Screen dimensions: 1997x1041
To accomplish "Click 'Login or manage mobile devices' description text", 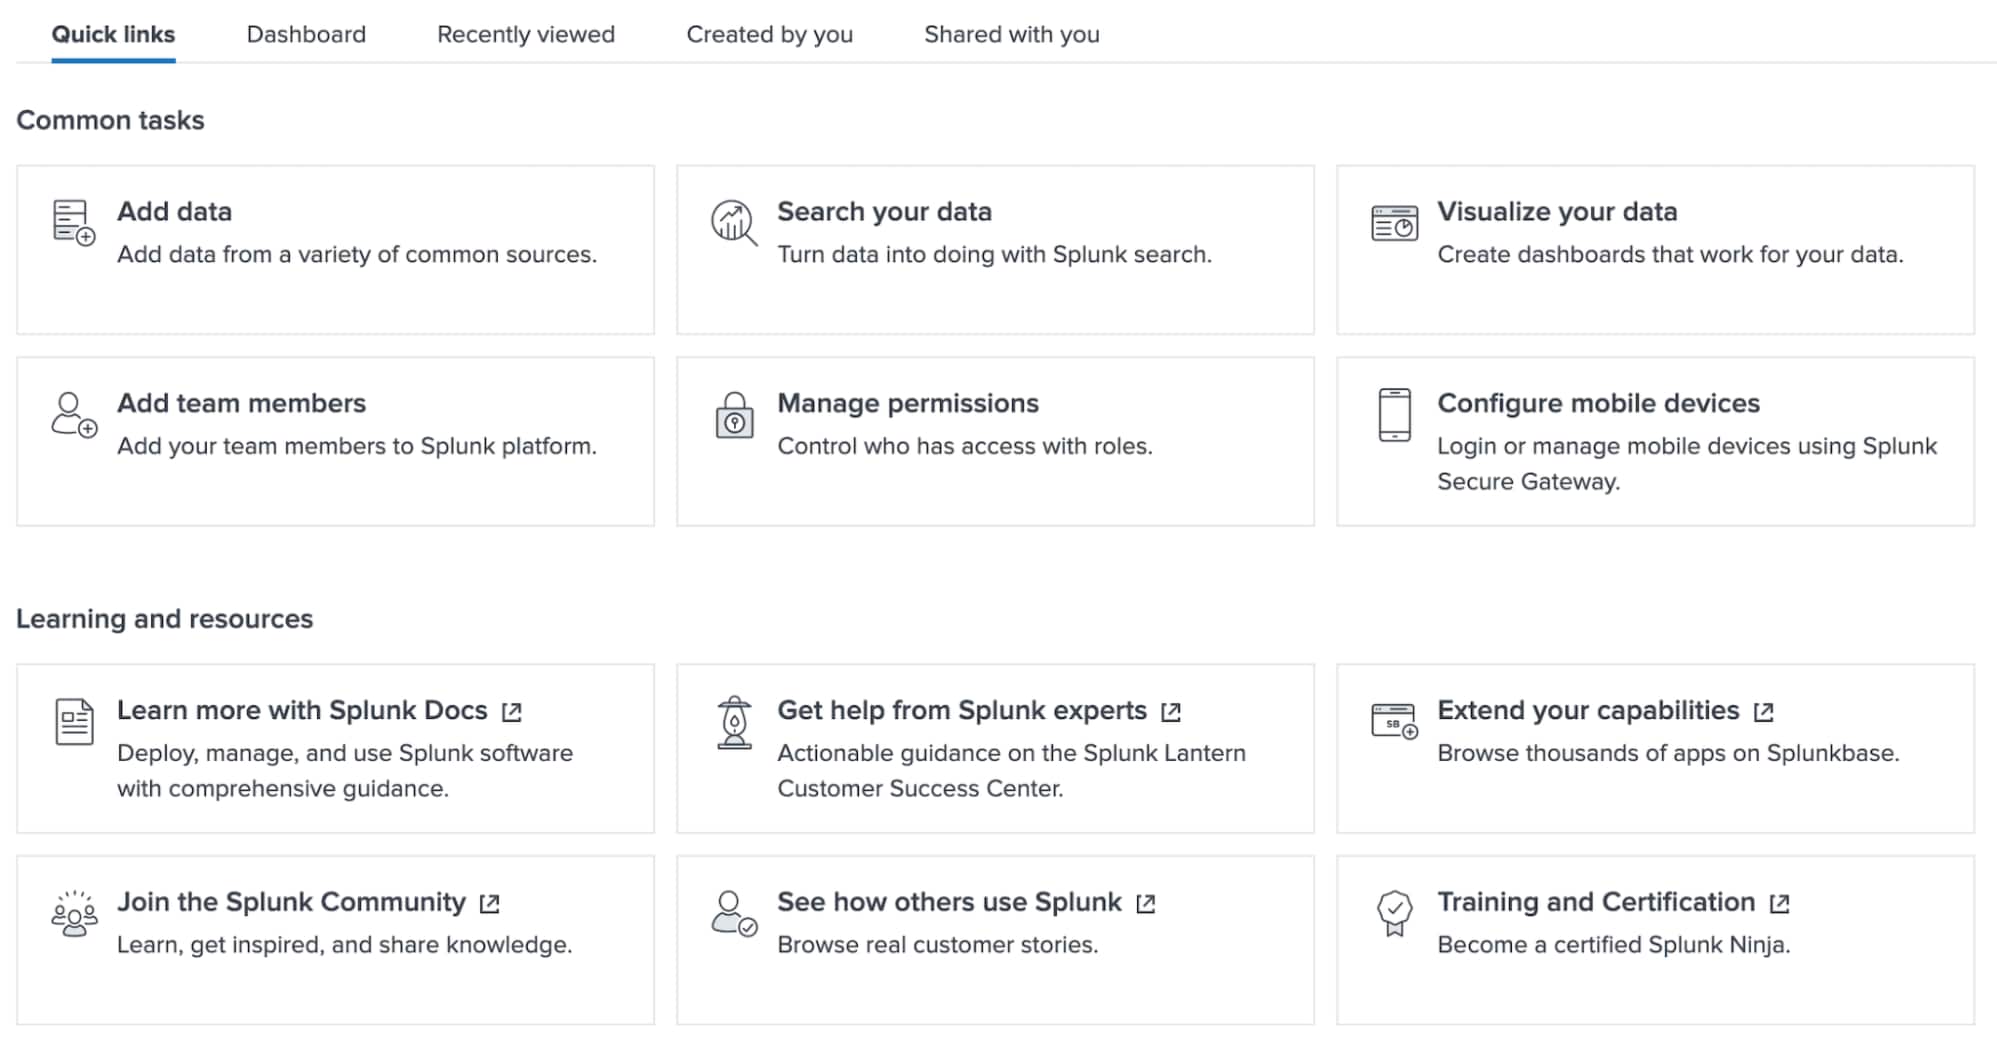I will point(1687,464).
